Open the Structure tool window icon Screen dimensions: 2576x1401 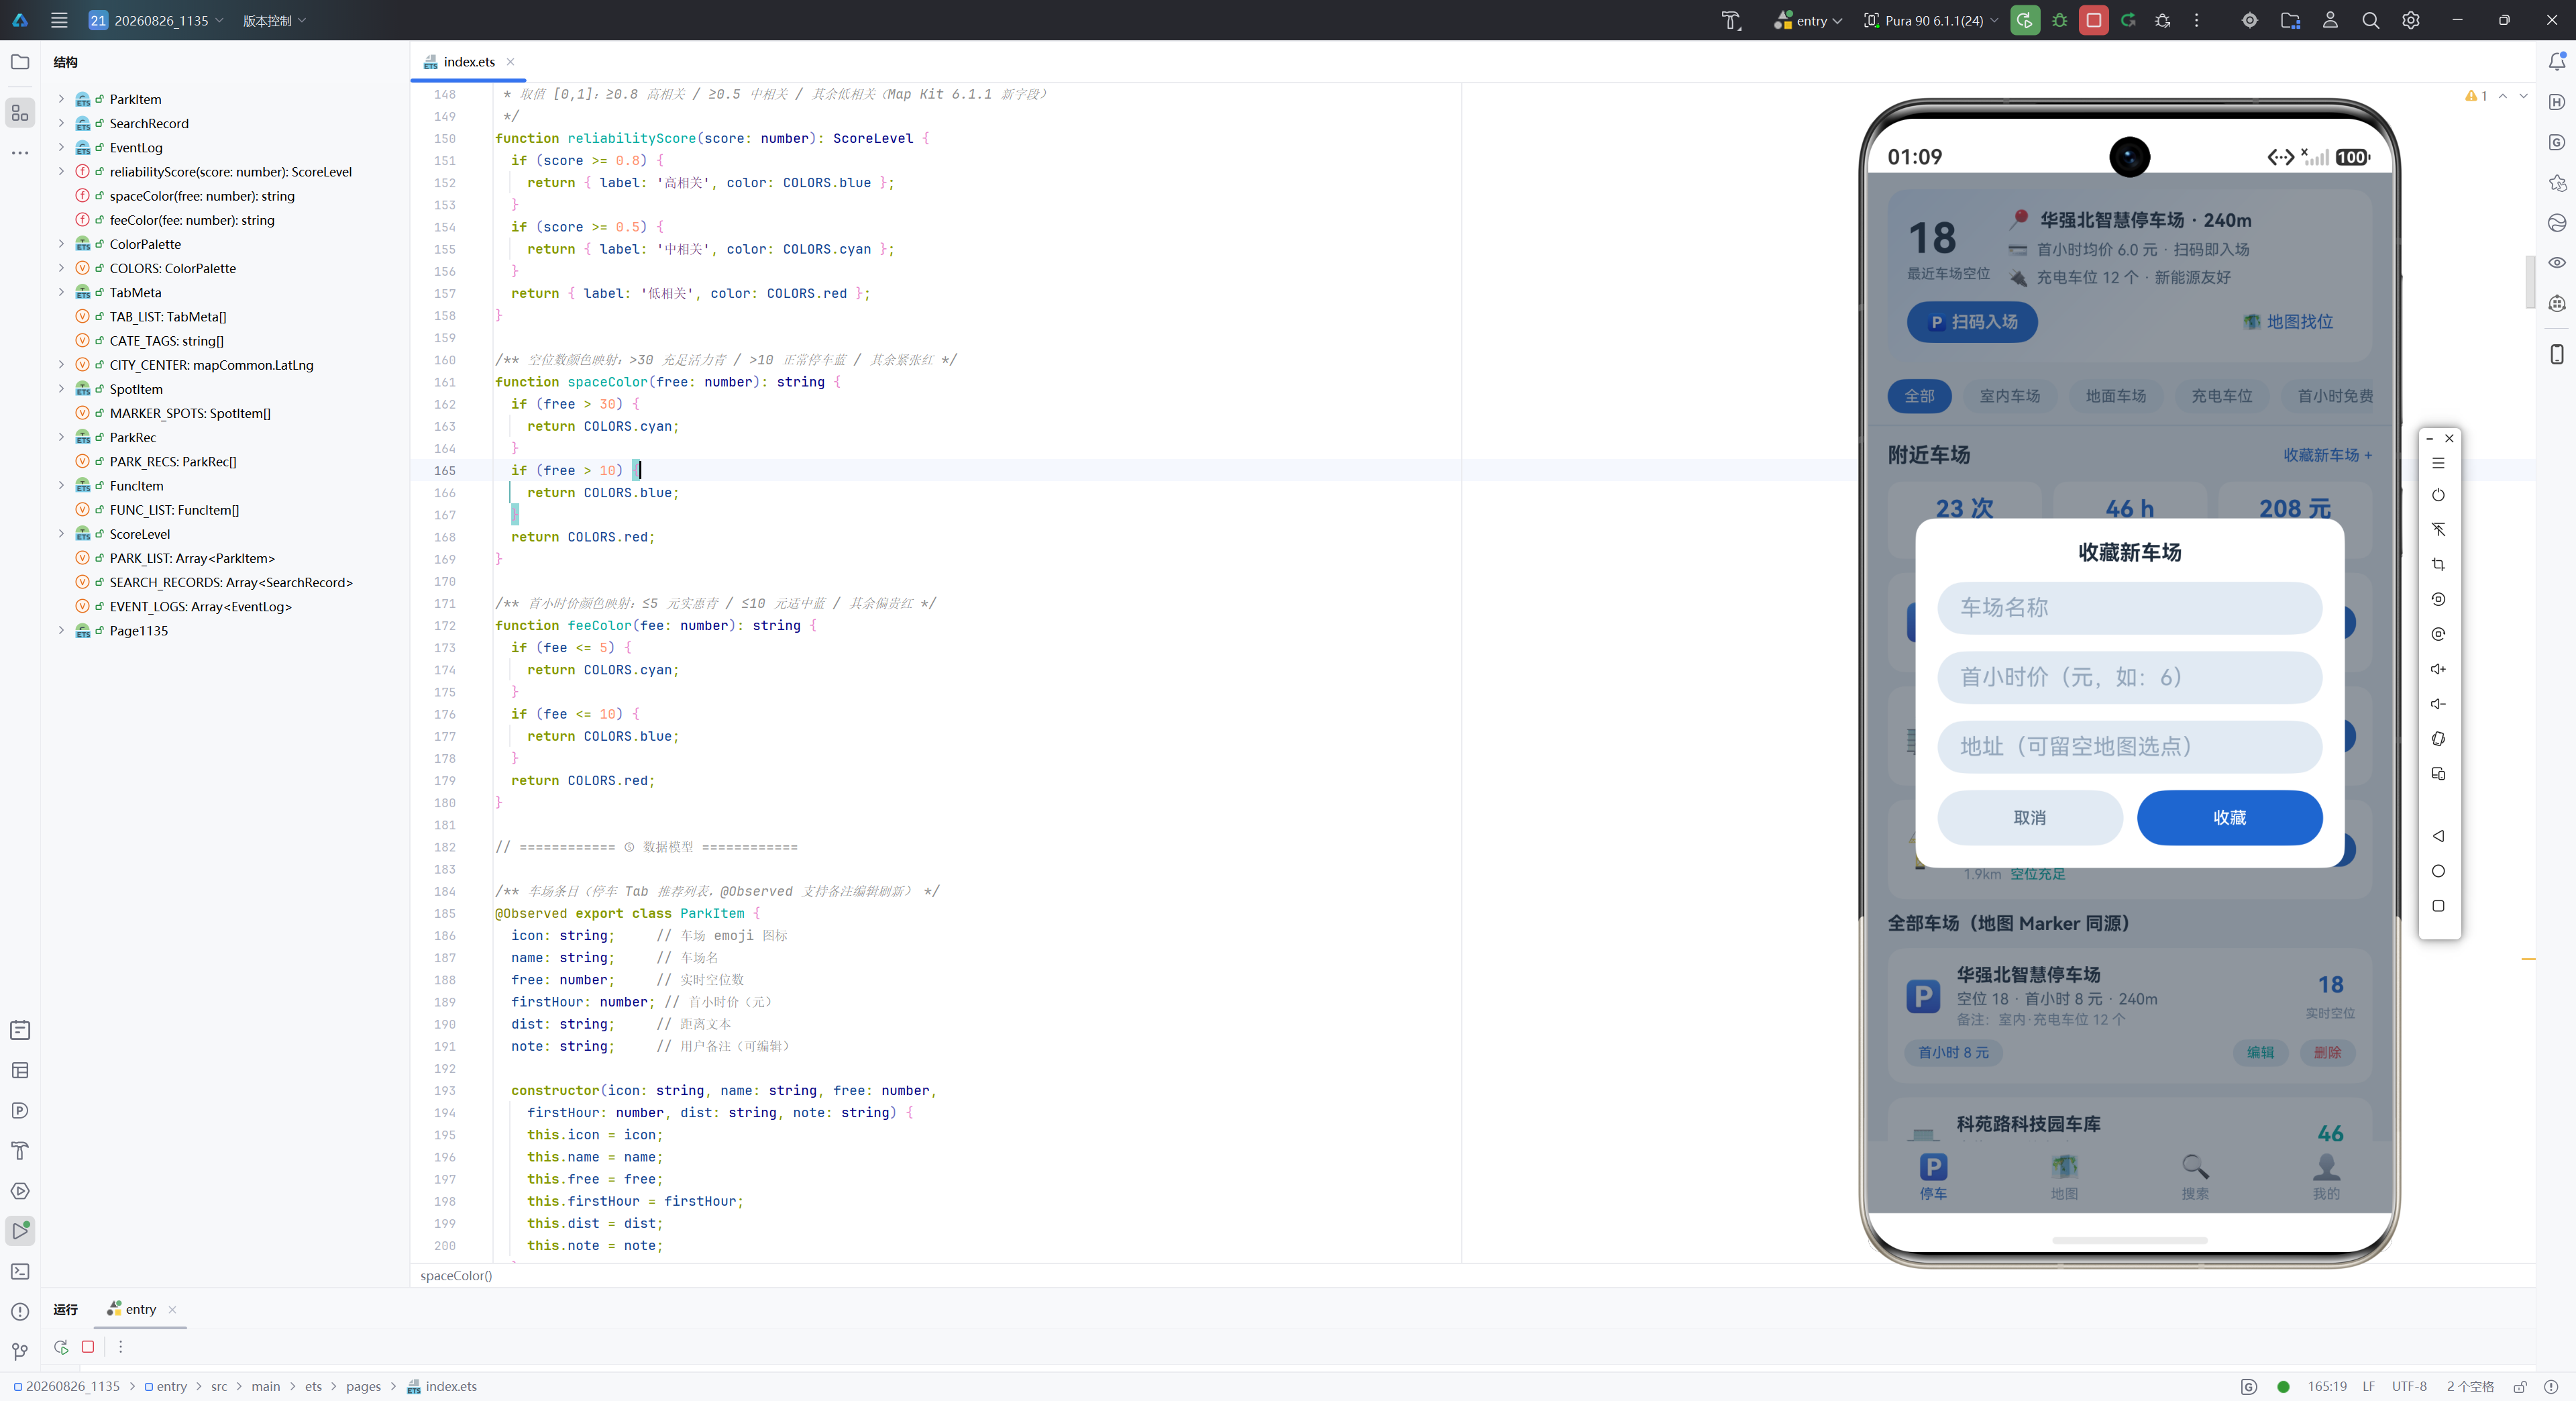point(20,113)
